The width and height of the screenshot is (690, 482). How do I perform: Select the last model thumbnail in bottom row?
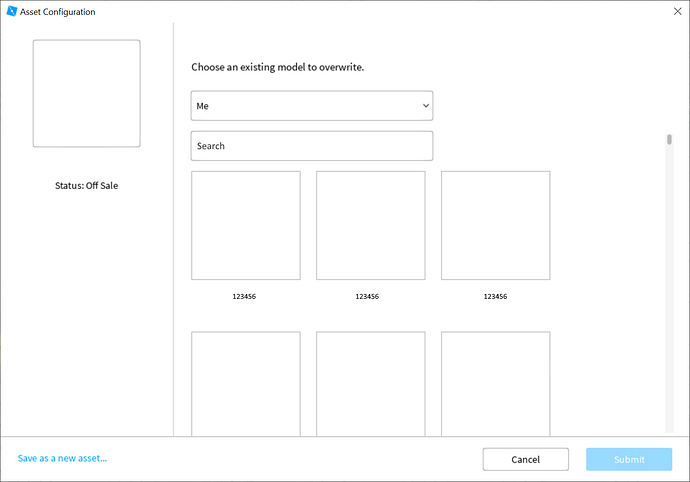495,384
